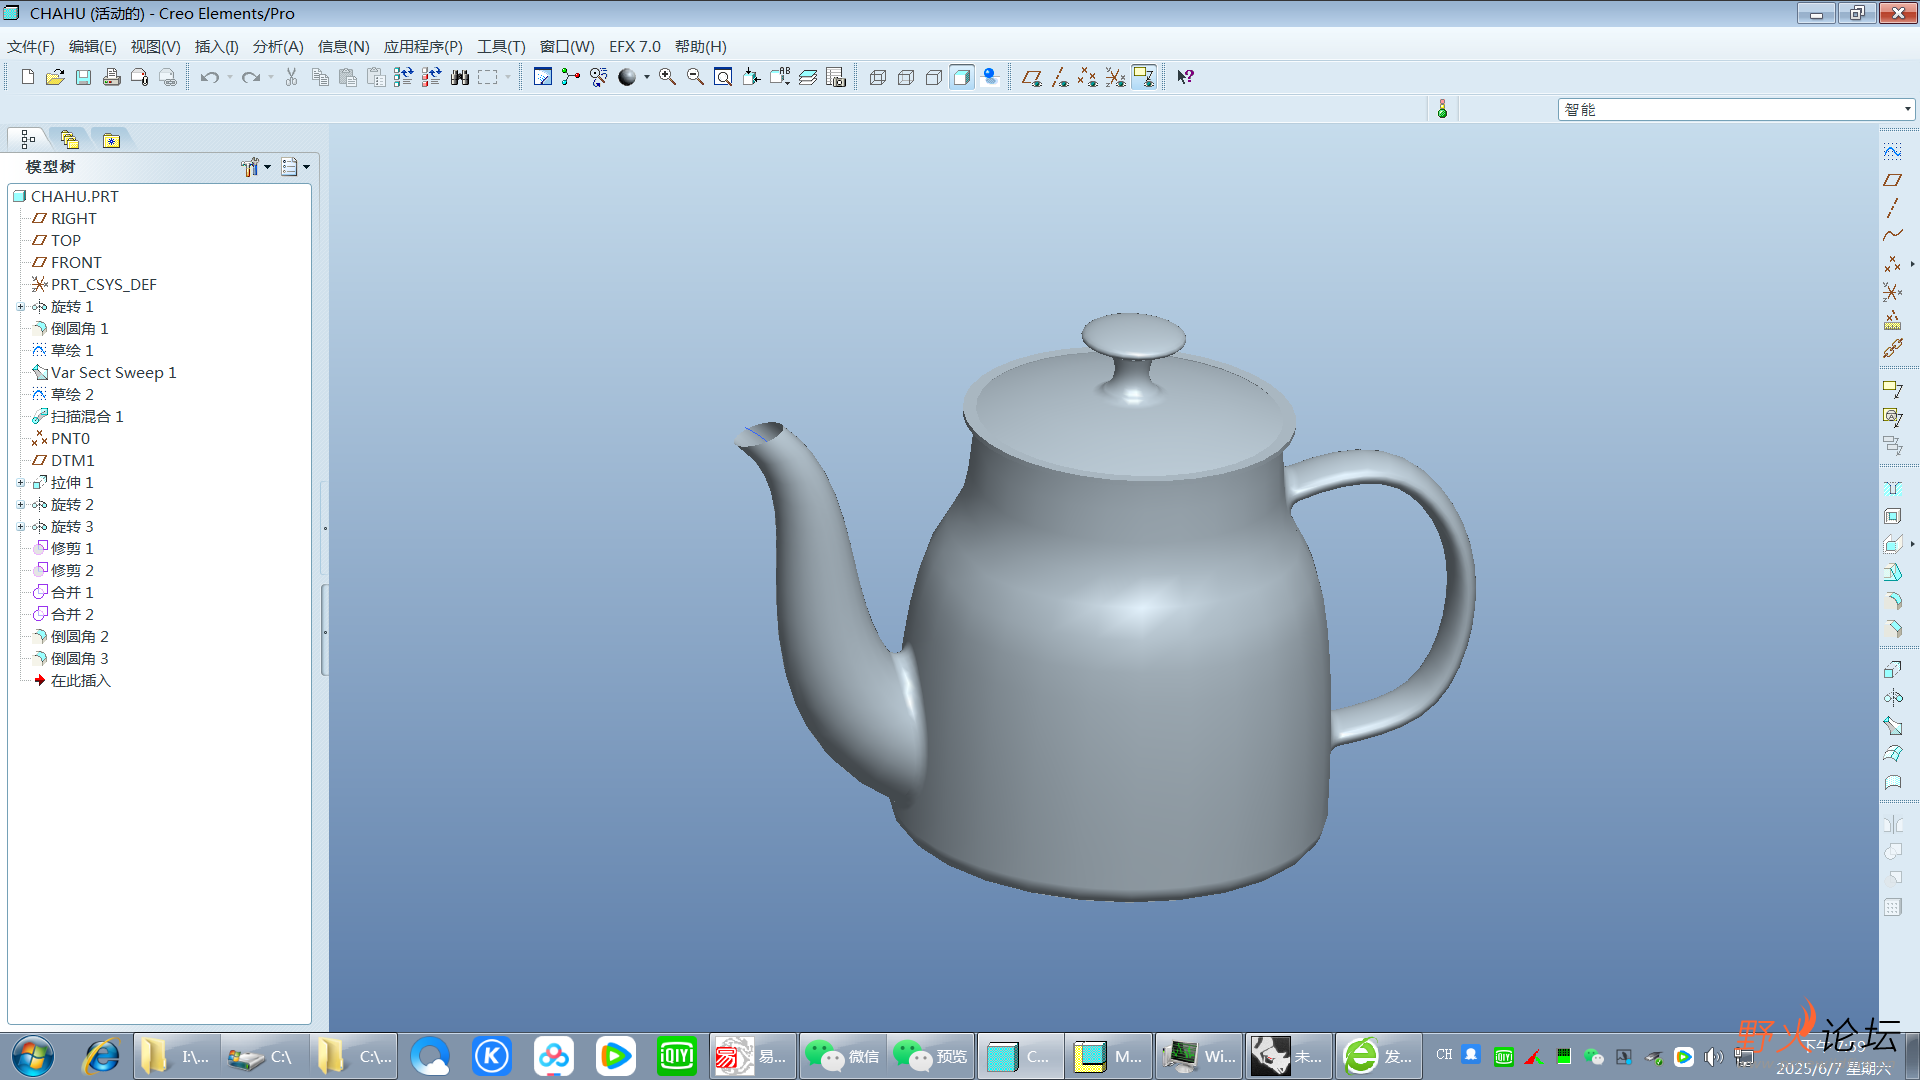The image size is (1920, 1080).
Task: Select the Coordinate System tool on right
Action: pyautogui.click(x=1893, y=292)
